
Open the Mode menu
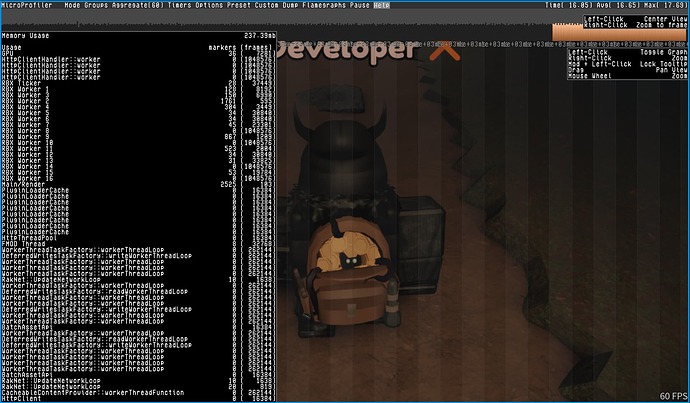72,5
